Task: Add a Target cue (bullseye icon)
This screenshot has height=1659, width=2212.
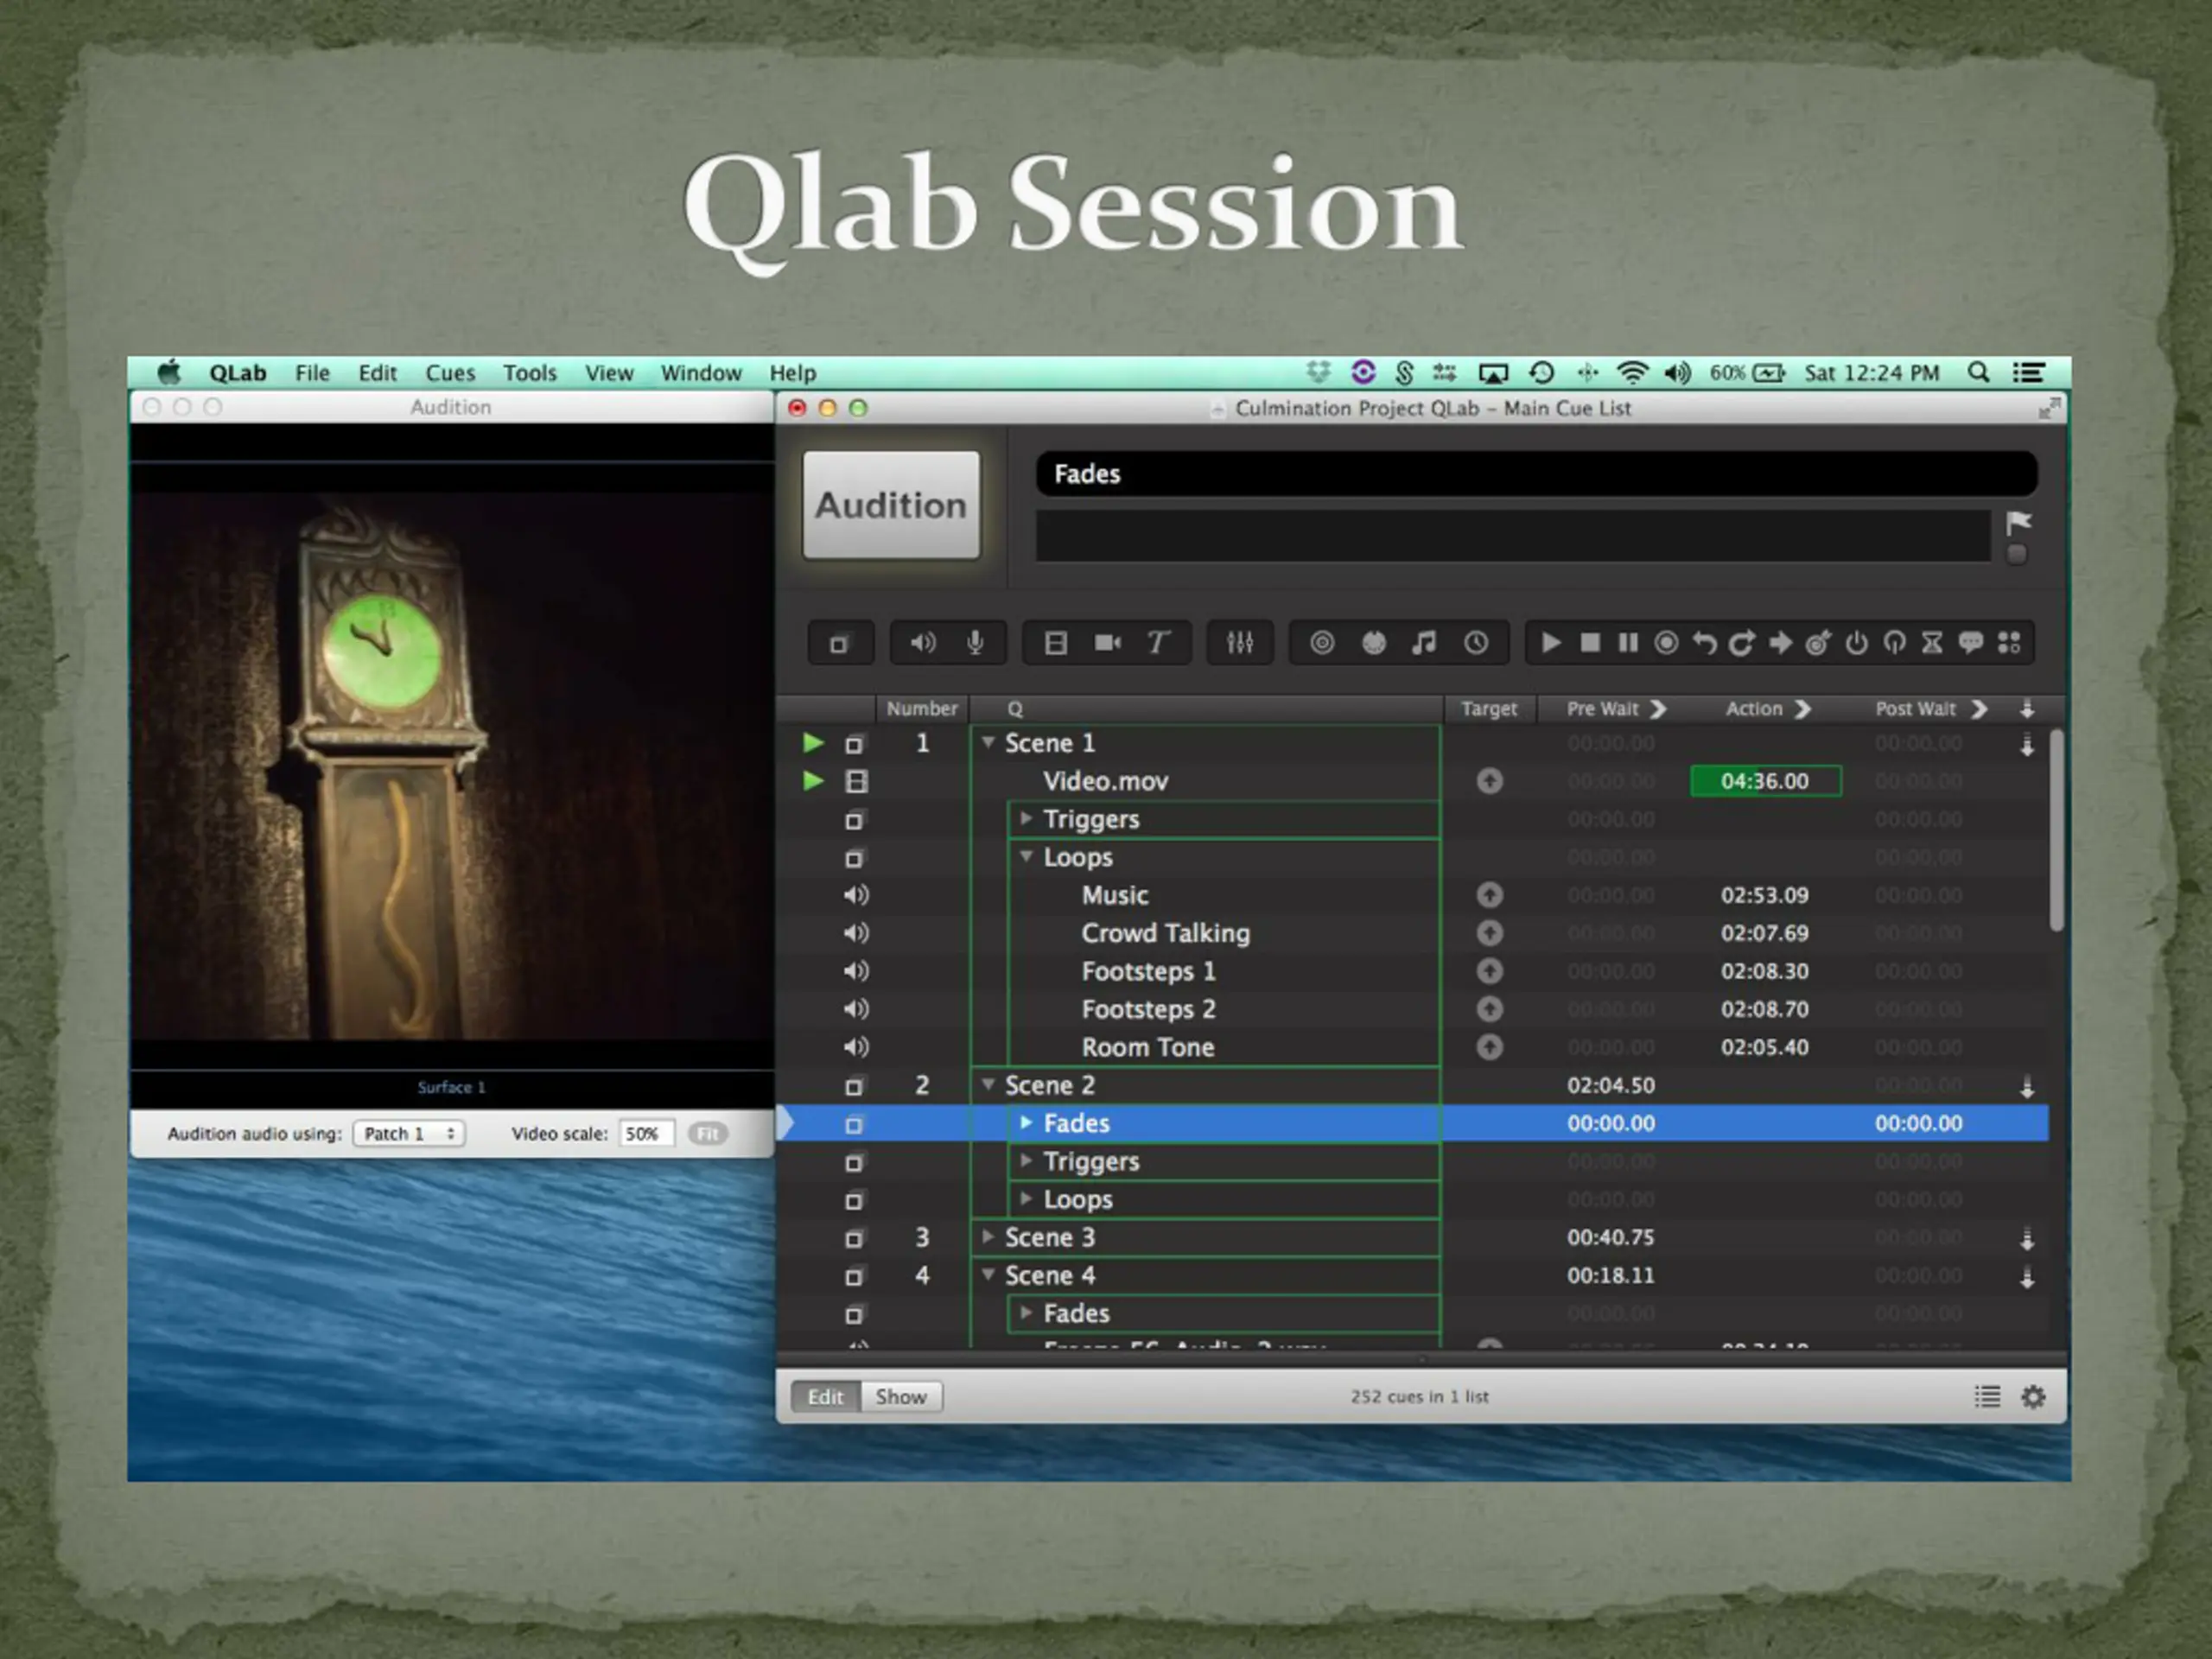Action: tap(1818, 643)
